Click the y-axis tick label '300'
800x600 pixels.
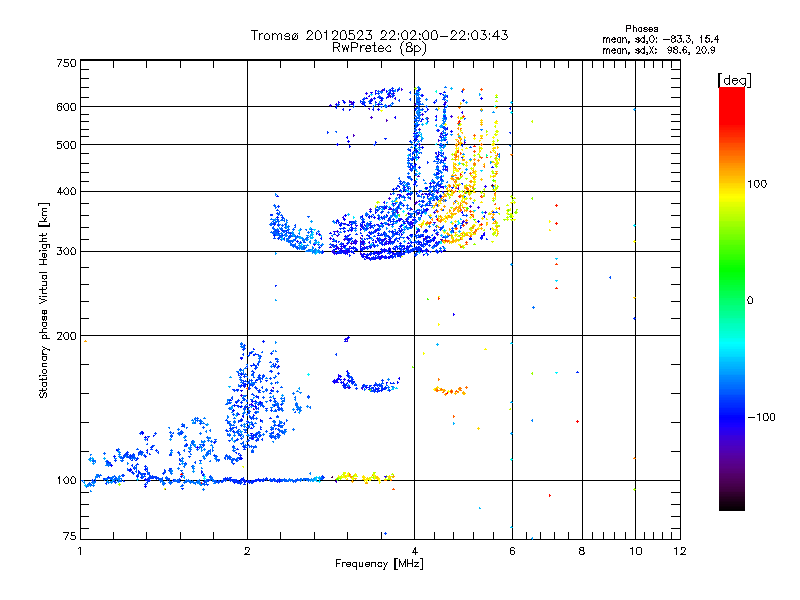tap(66, 252)
